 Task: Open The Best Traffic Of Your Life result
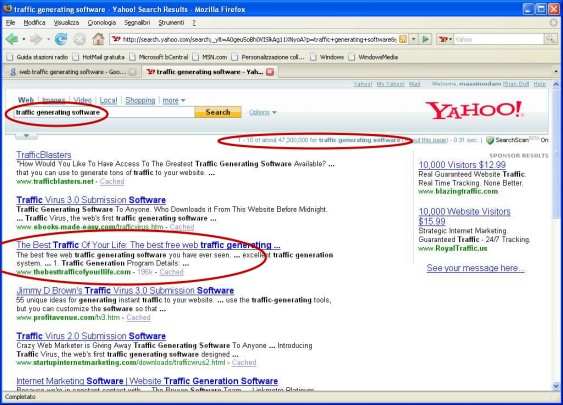pyautogui.click(x=148, y=245)
